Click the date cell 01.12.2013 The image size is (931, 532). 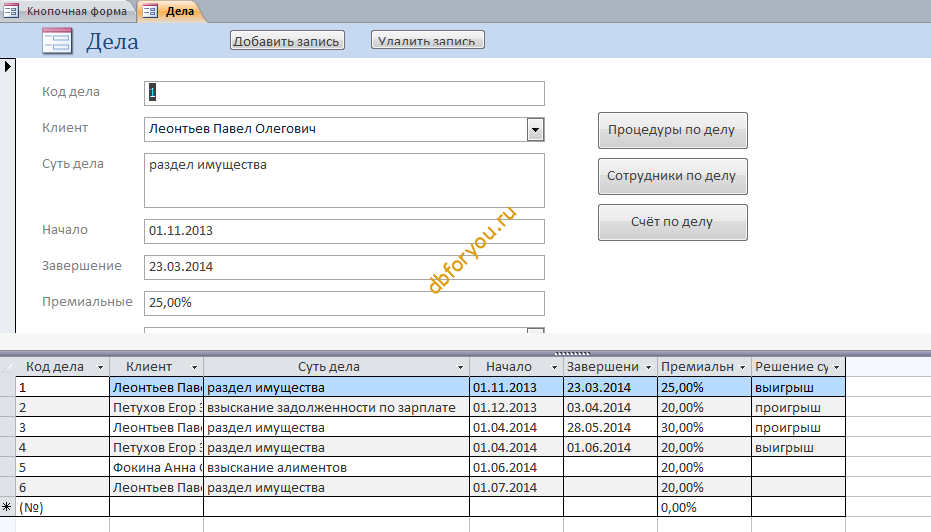(517, 407)
